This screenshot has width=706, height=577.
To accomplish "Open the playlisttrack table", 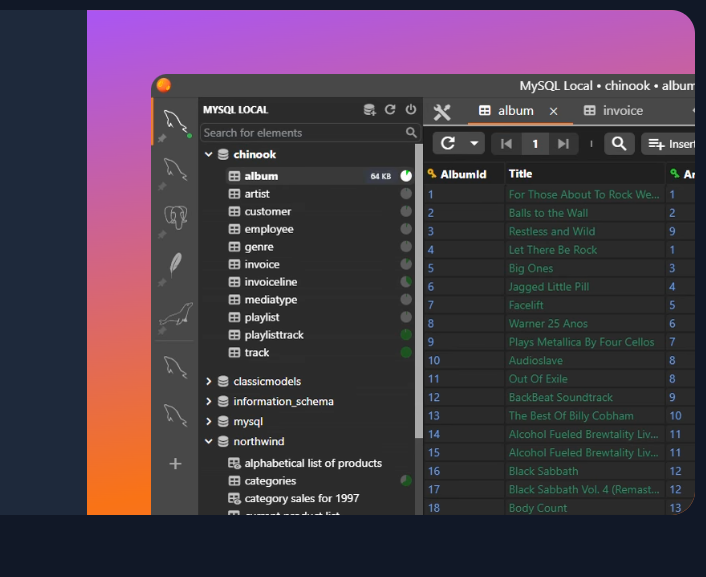I will [319, 335].
